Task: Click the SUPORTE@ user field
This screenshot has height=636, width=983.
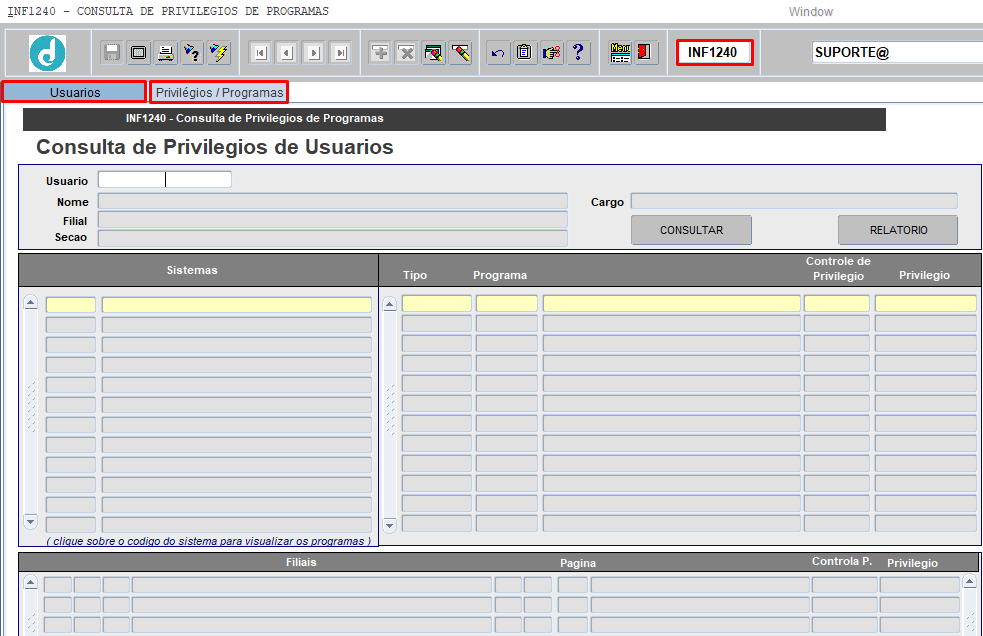Action: [897, 52]
